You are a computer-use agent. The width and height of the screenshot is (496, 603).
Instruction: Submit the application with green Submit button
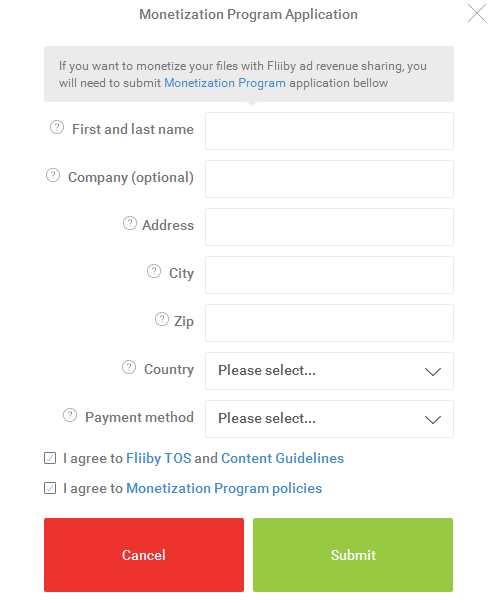pos(353,555)
